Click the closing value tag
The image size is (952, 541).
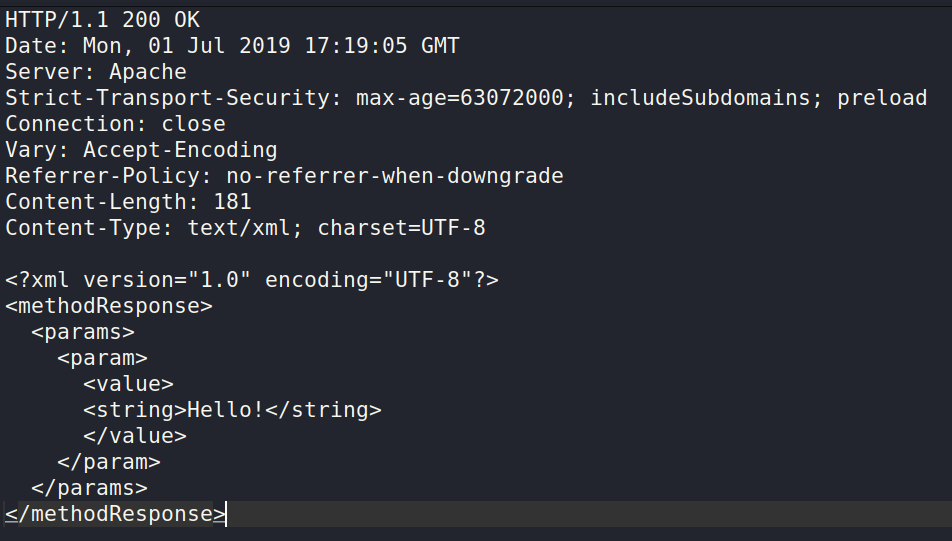click(135, 436)
